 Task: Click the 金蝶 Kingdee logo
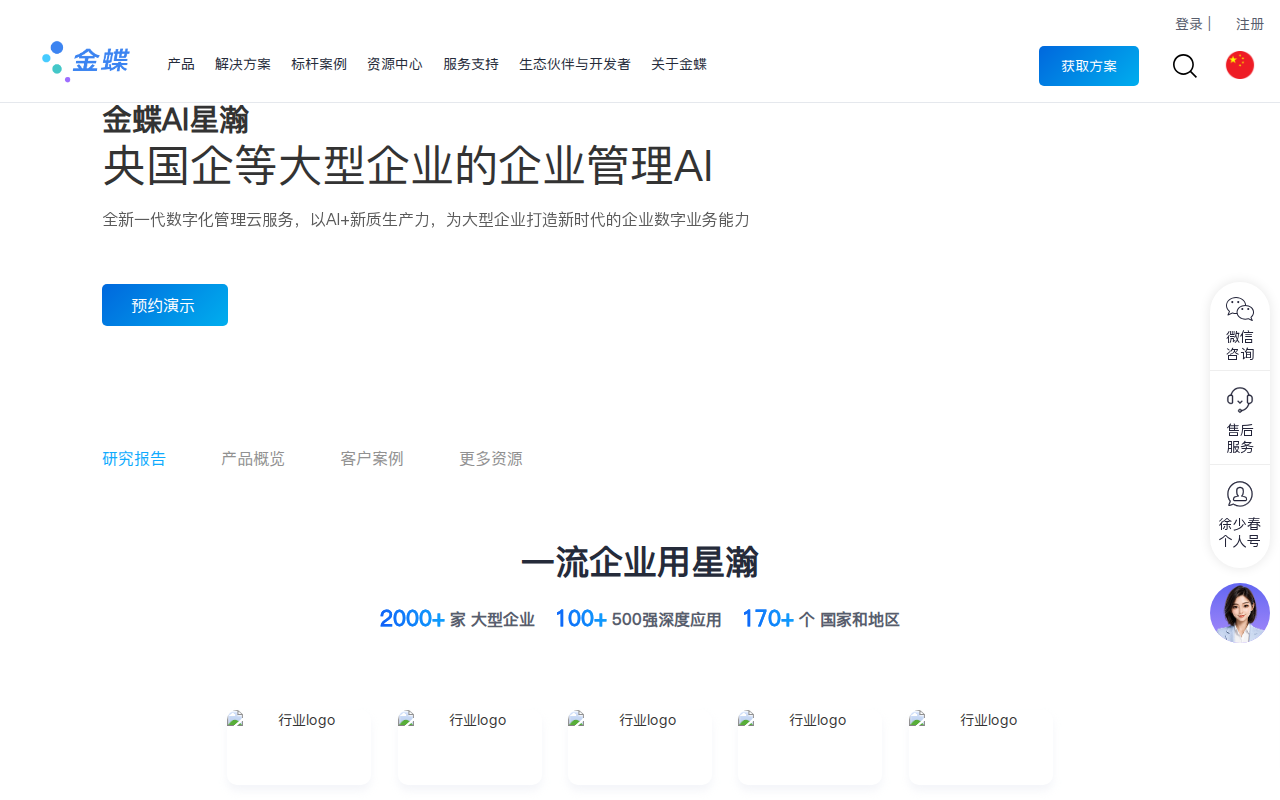pyautogui.click(x=86, y=62)
